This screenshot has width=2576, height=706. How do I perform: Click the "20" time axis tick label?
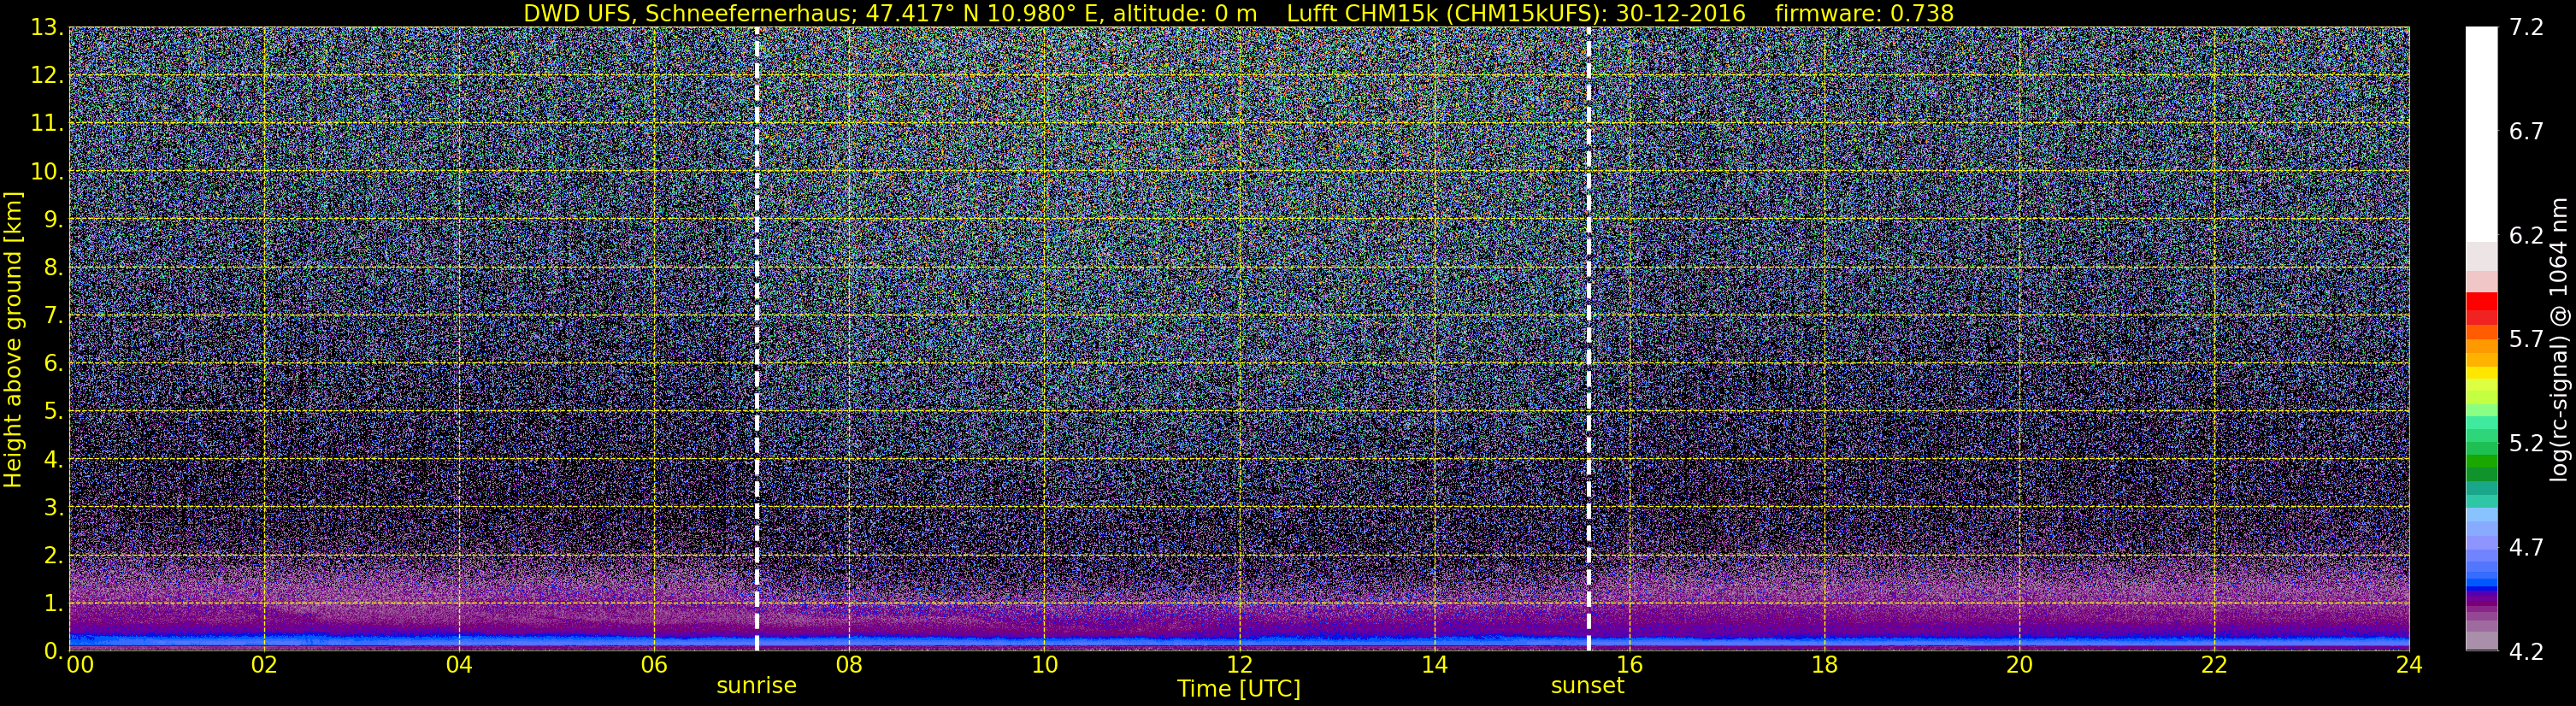coord(2019,664)
